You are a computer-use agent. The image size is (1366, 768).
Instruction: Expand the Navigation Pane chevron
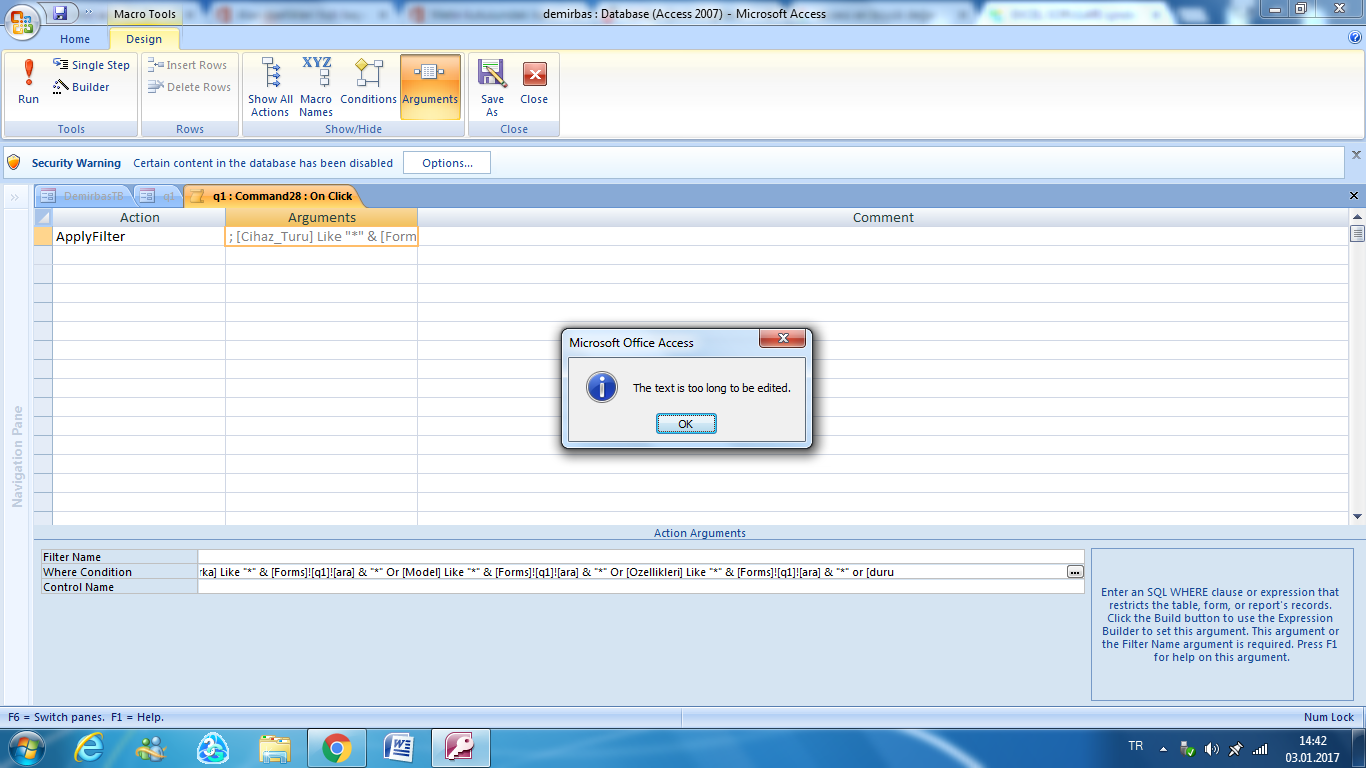click(15, 197)
